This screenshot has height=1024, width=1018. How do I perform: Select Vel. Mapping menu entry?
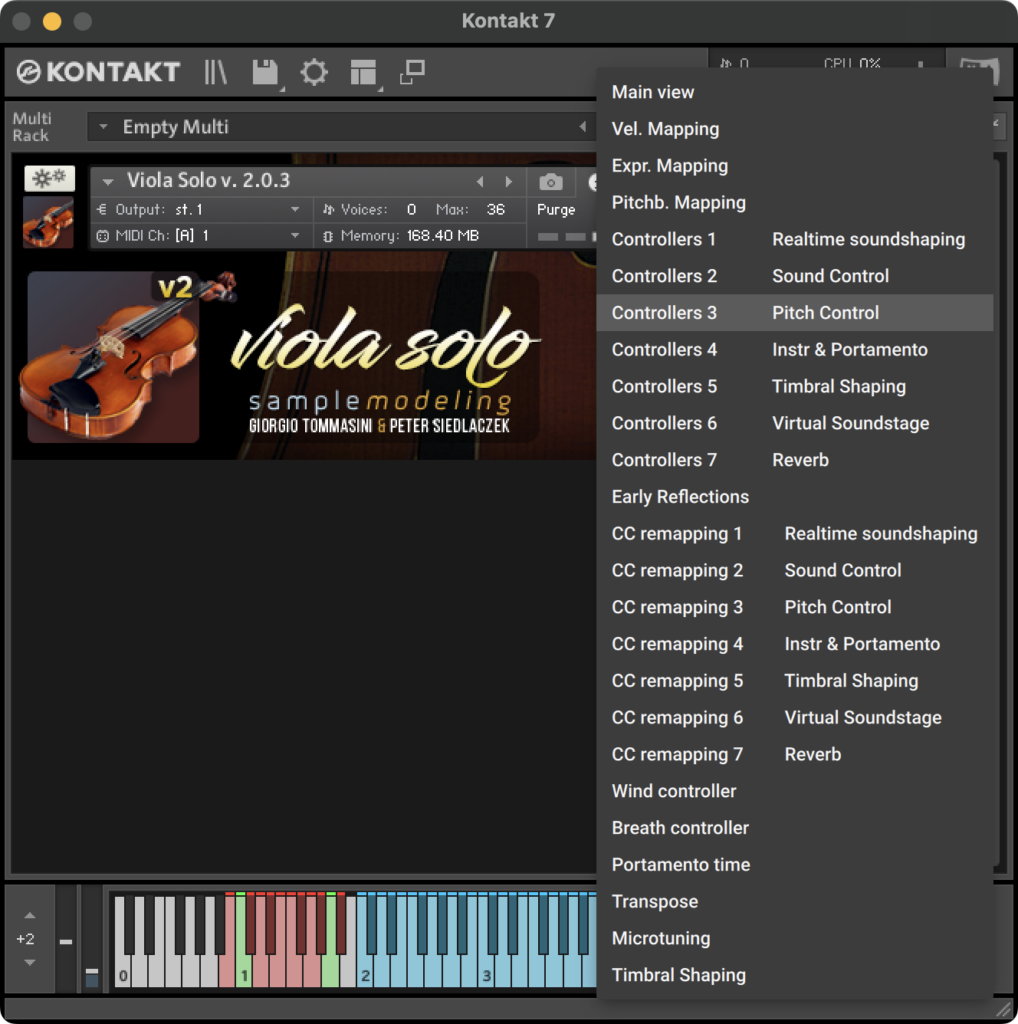coord(795,129)
